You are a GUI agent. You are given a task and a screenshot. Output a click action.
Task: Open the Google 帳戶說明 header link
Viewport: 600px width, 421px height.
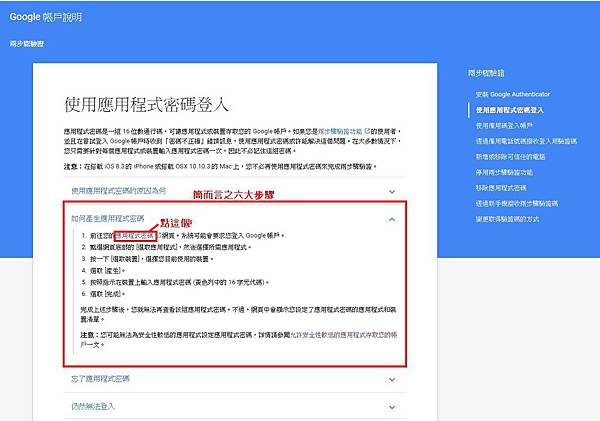[46, 17]
